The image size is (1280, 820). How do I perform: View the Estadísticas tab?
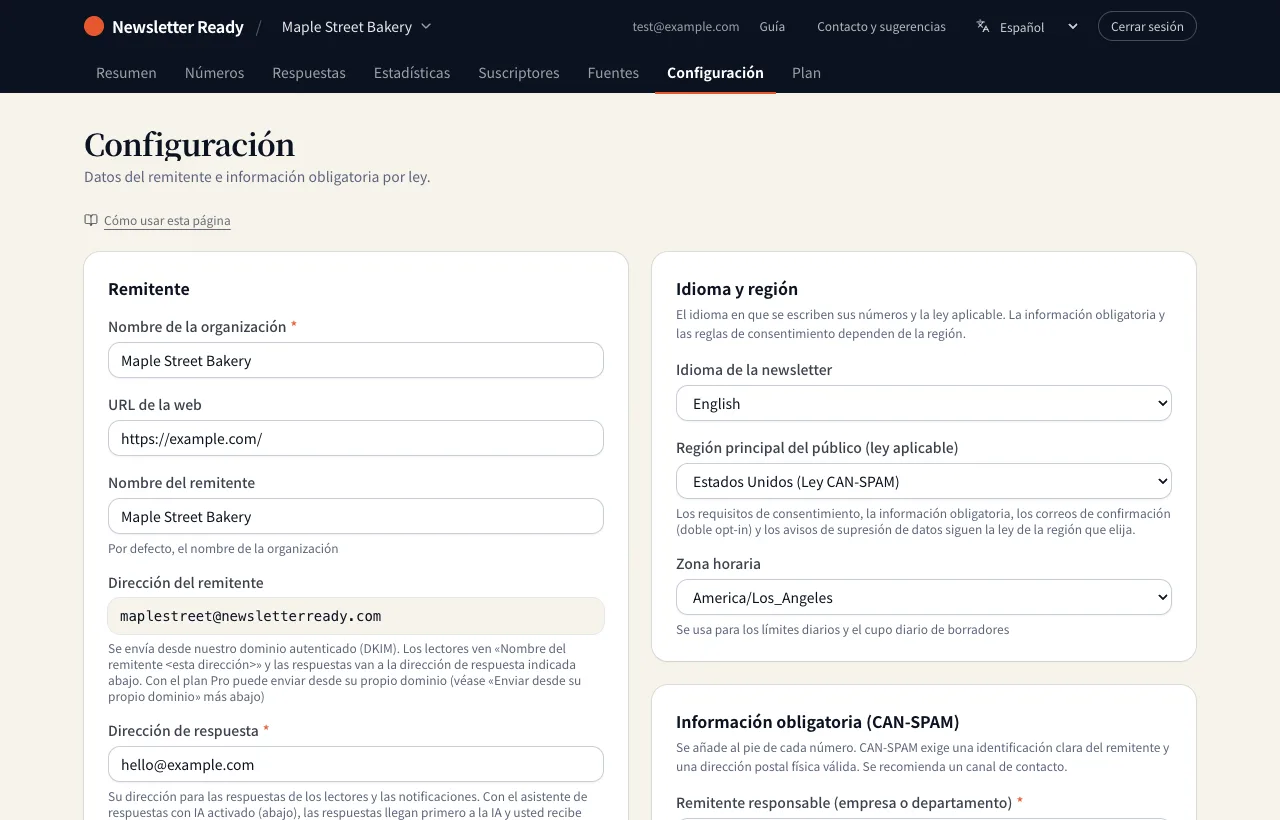point(412,73)
